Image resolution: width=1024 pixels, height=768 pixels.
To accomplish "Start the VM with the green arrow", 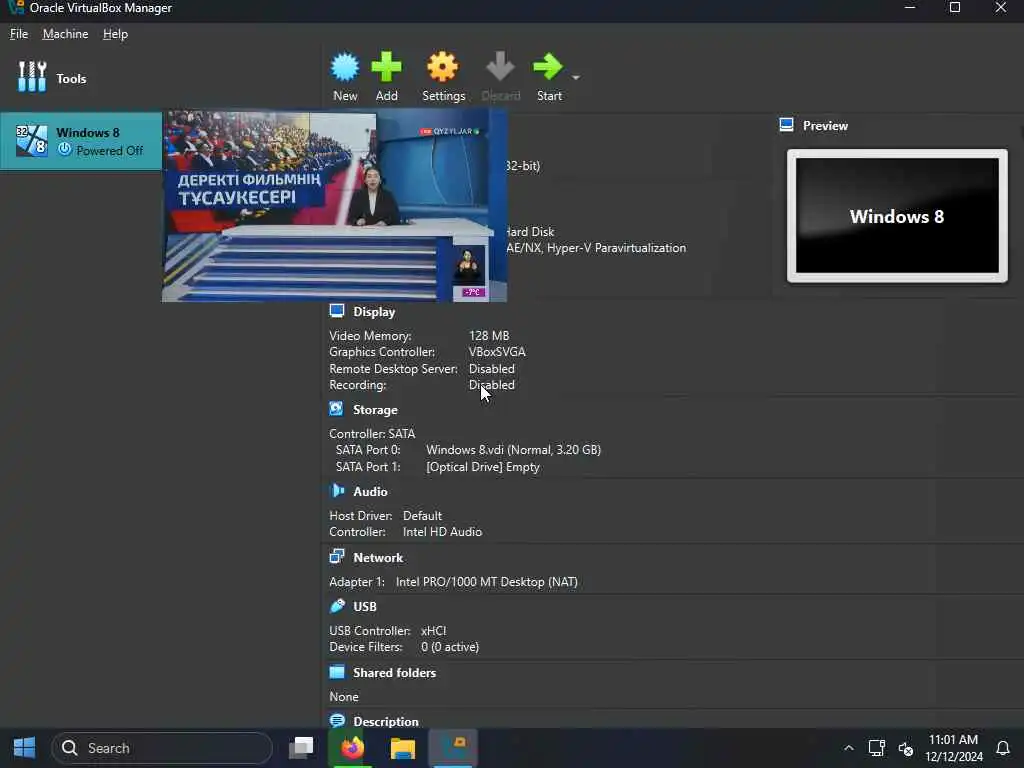I will tap(547, 67).
